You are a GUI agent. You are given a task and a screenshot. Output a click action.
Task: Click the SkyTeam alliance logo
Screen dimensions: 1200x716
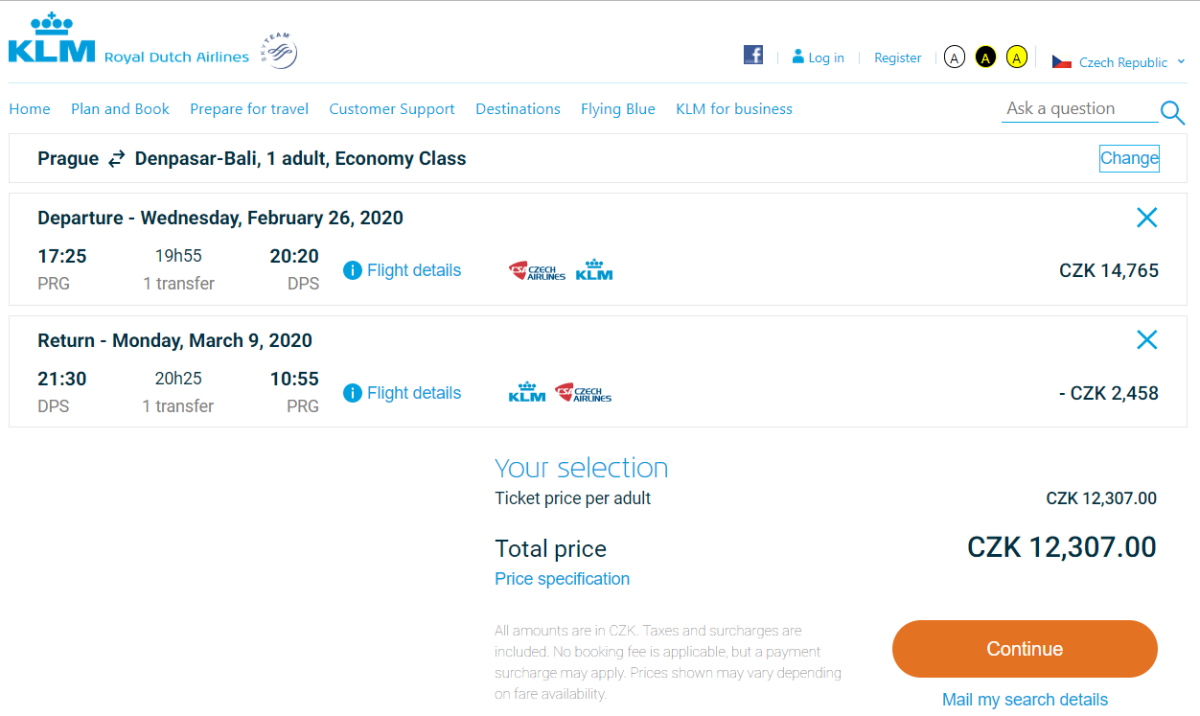[279, 50]
